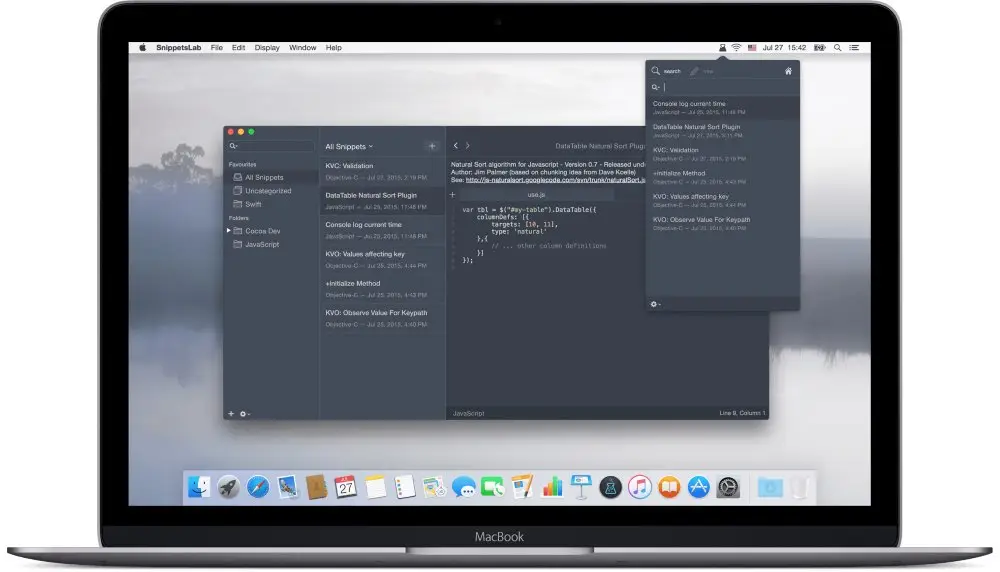
Task: Open the sidebar gear action menu
Action: tap(244, 414)
